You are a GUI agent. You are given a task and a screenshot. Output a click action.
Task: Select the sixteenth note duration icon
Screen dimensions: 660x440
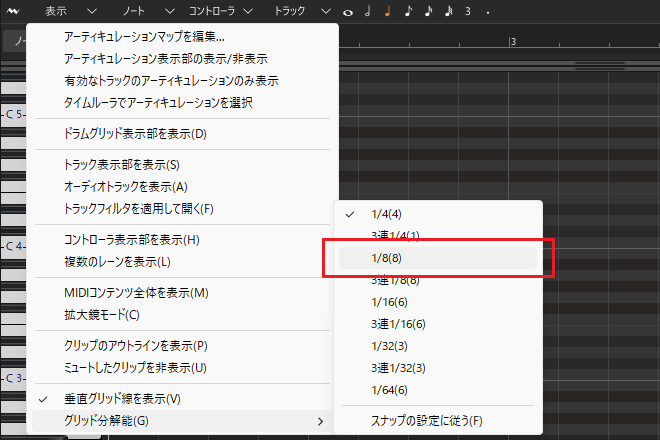(x=428, y=12)
